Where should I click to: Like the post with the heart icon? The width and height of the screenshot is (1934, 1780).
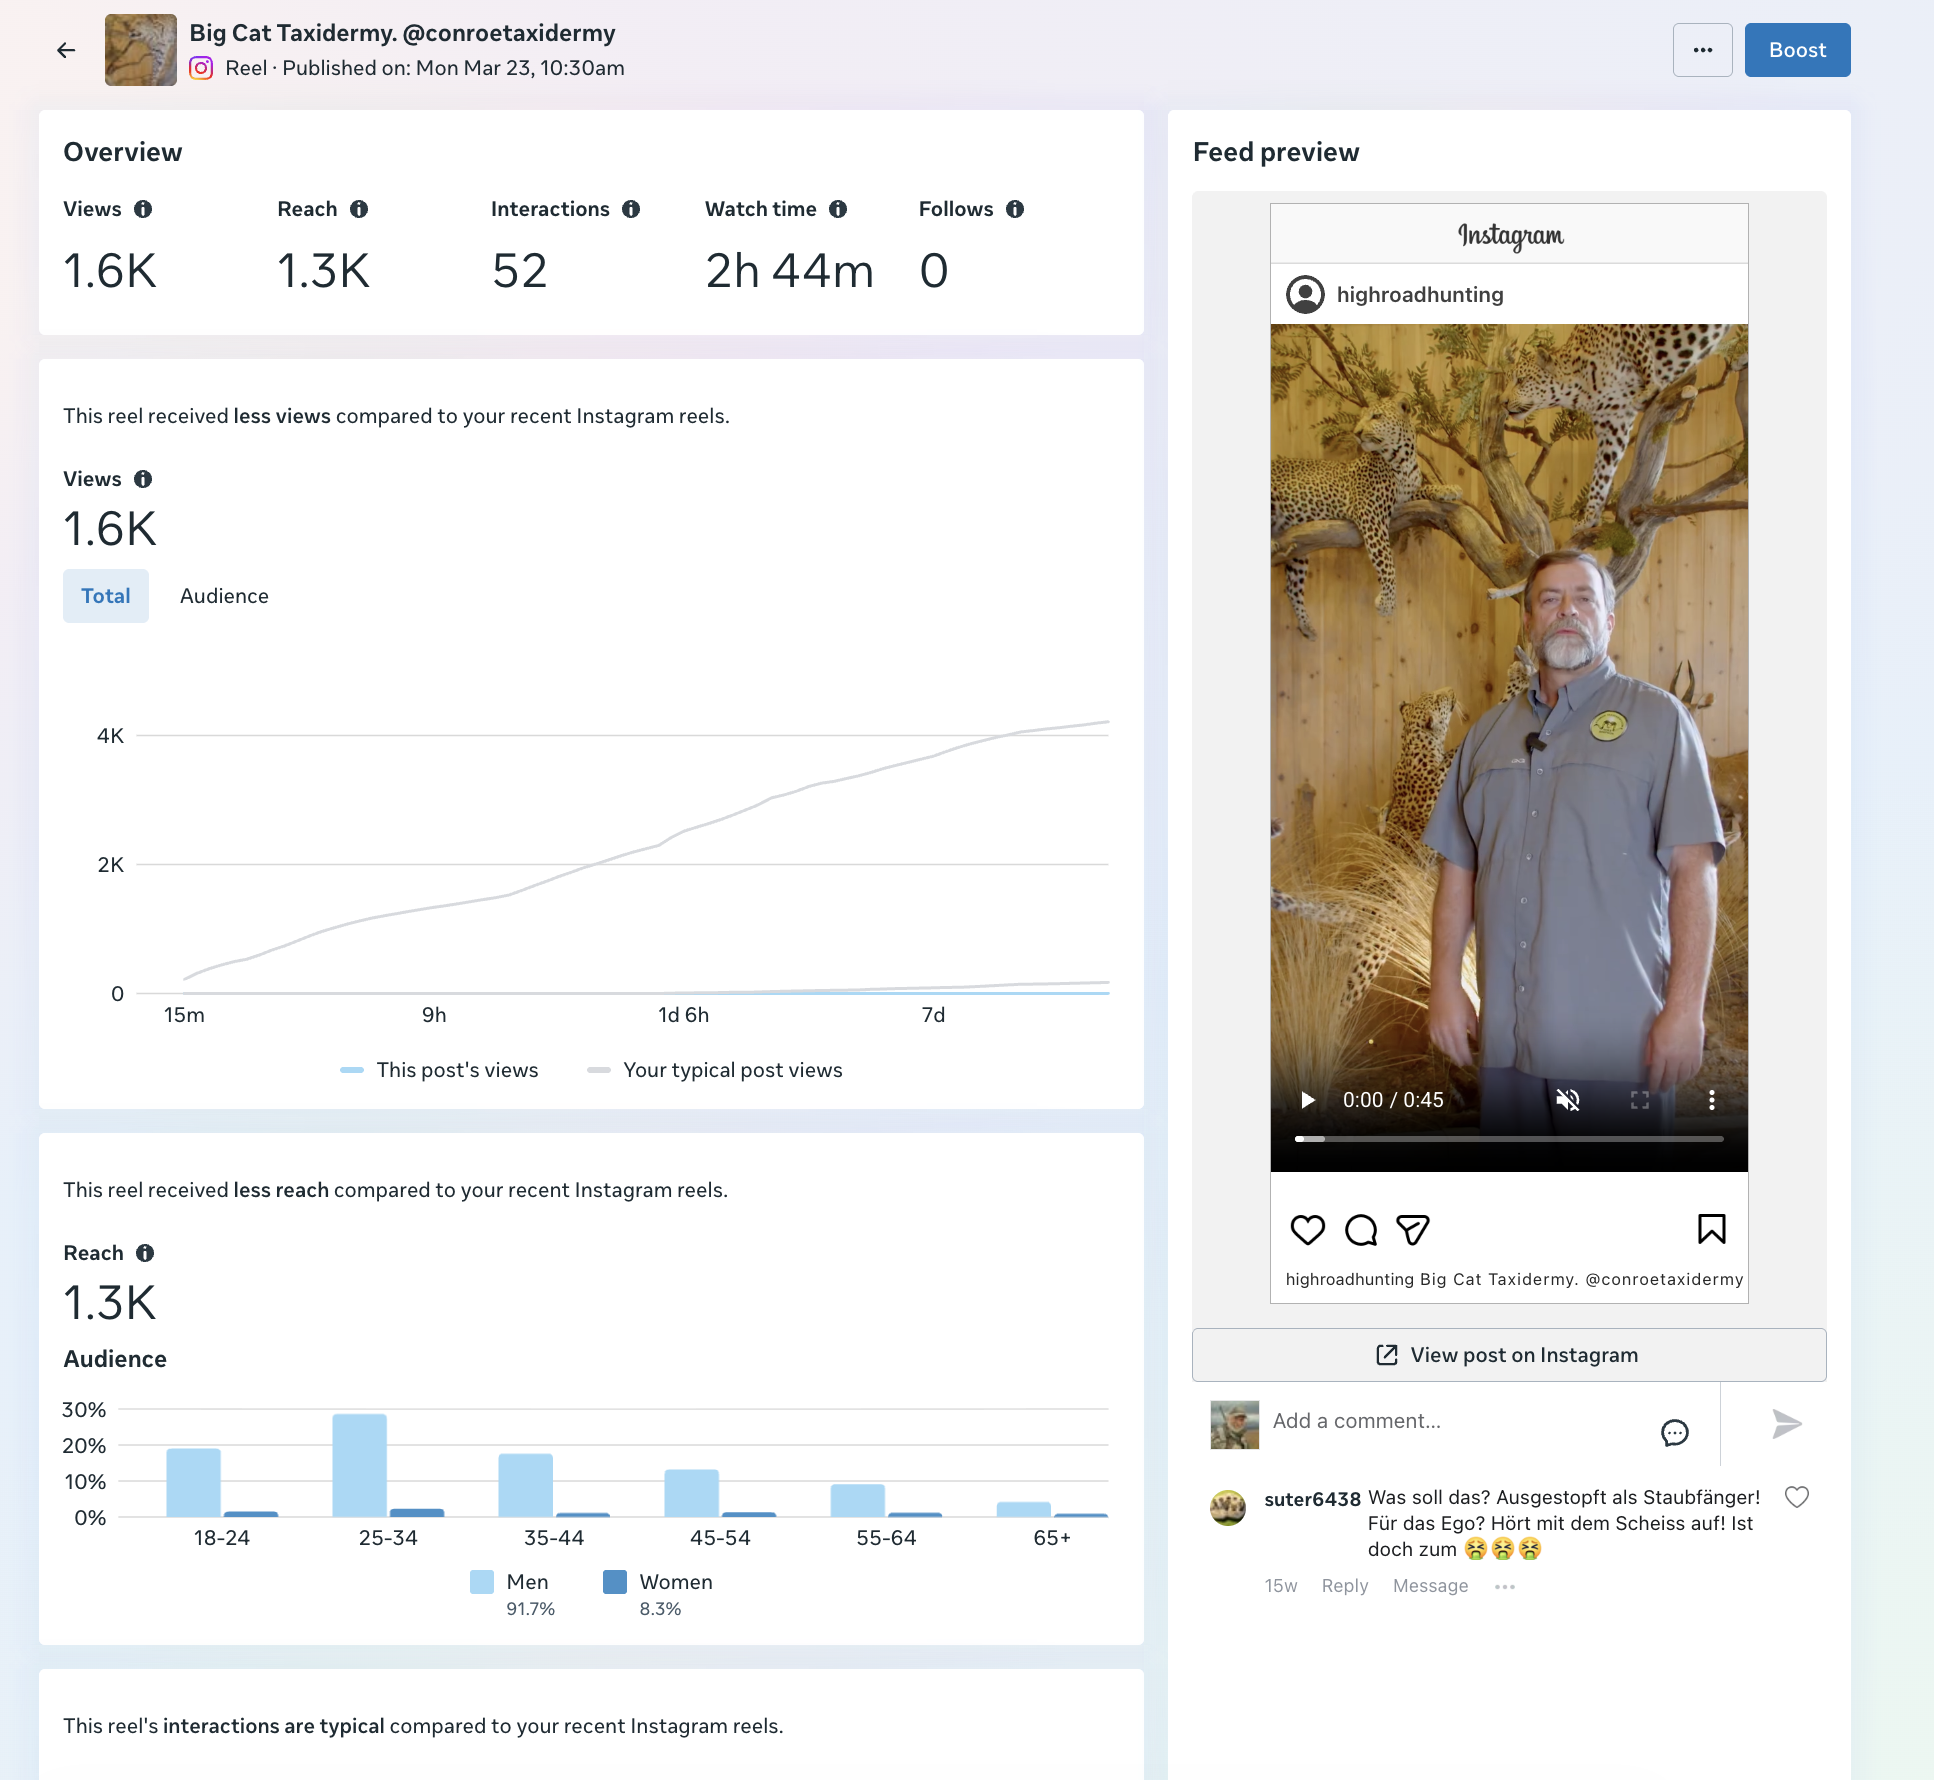[1308, 1229]
